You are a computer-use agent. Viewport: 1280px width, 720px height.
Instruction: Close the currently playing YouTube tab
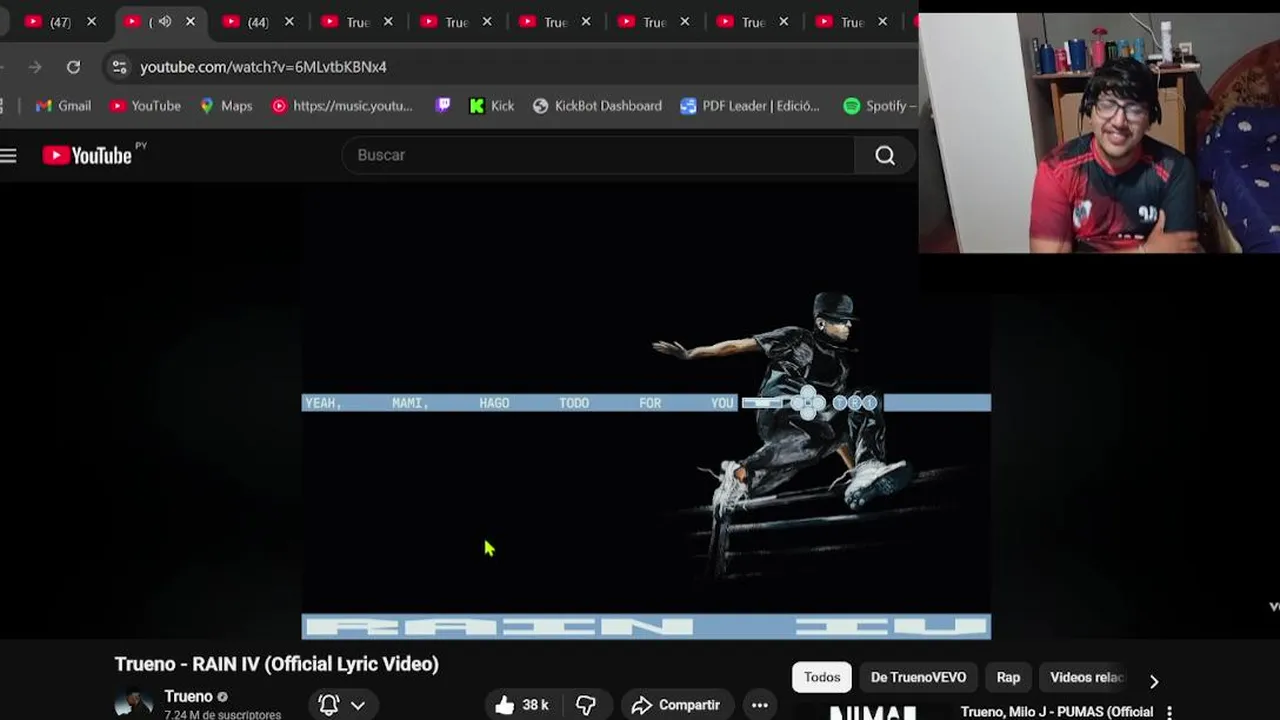[190, 22]
